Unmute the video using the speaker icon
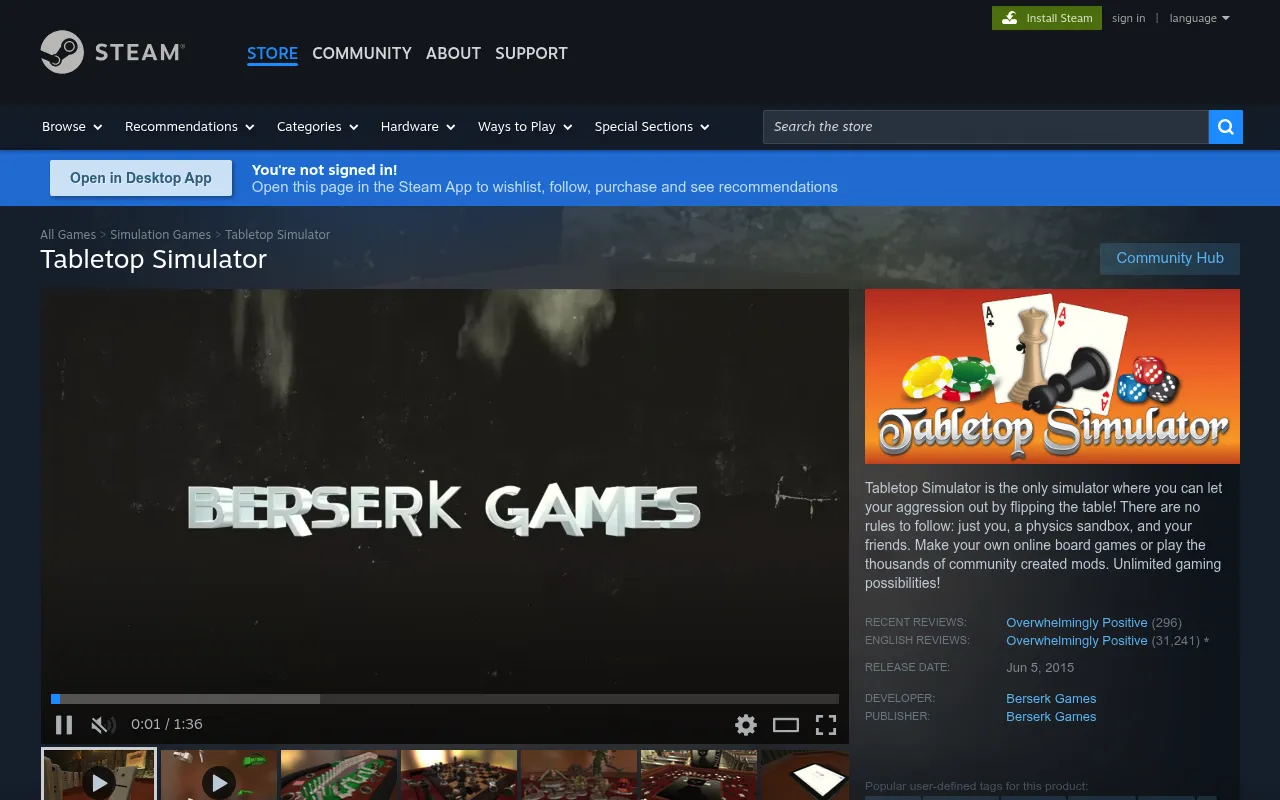 [103, 725]
